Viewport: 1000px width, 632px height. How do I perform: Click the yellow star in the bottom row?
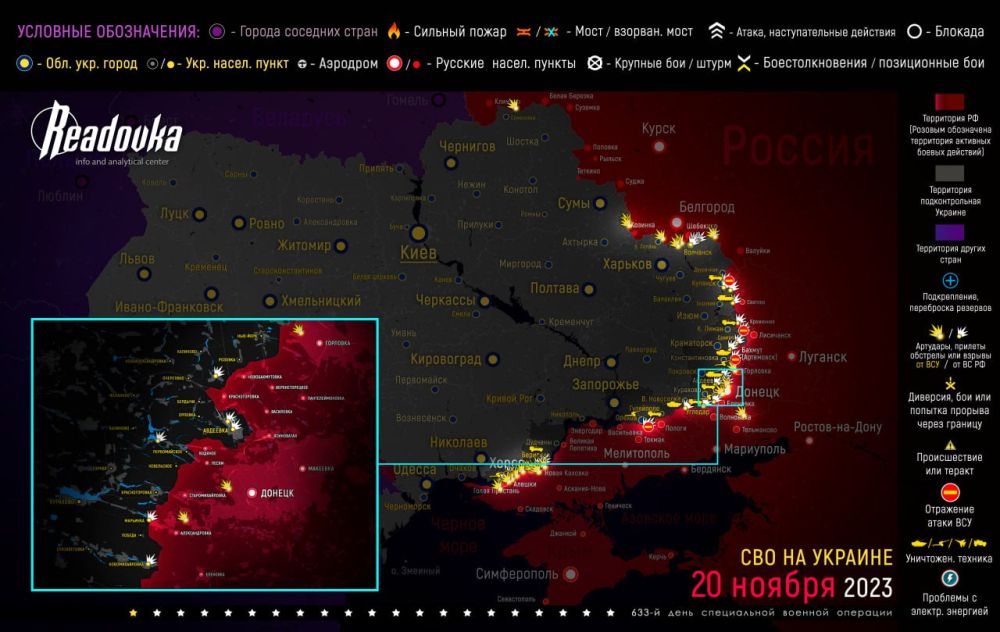pyautogui.click(x=133, y=613)
